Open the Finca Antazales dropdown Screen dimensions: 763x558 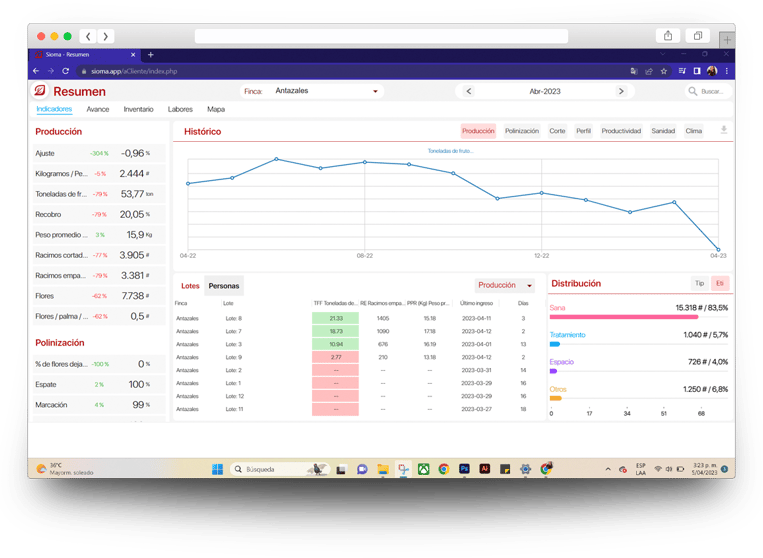point(312,91)
